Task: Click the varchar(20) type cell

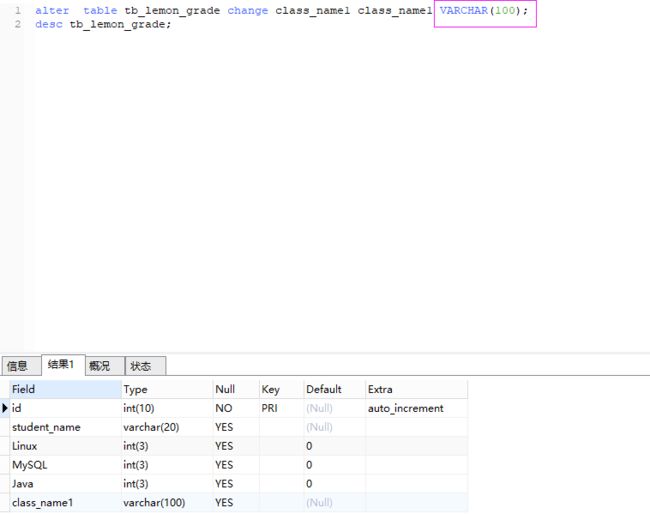Action: pos(167,427)
